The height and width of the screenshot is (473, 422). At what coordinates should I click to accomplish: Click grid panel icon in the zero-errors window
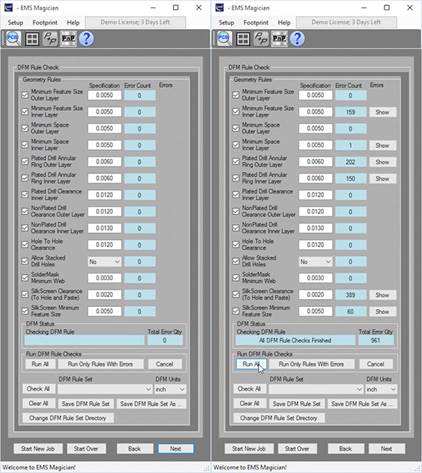(32, 39)
